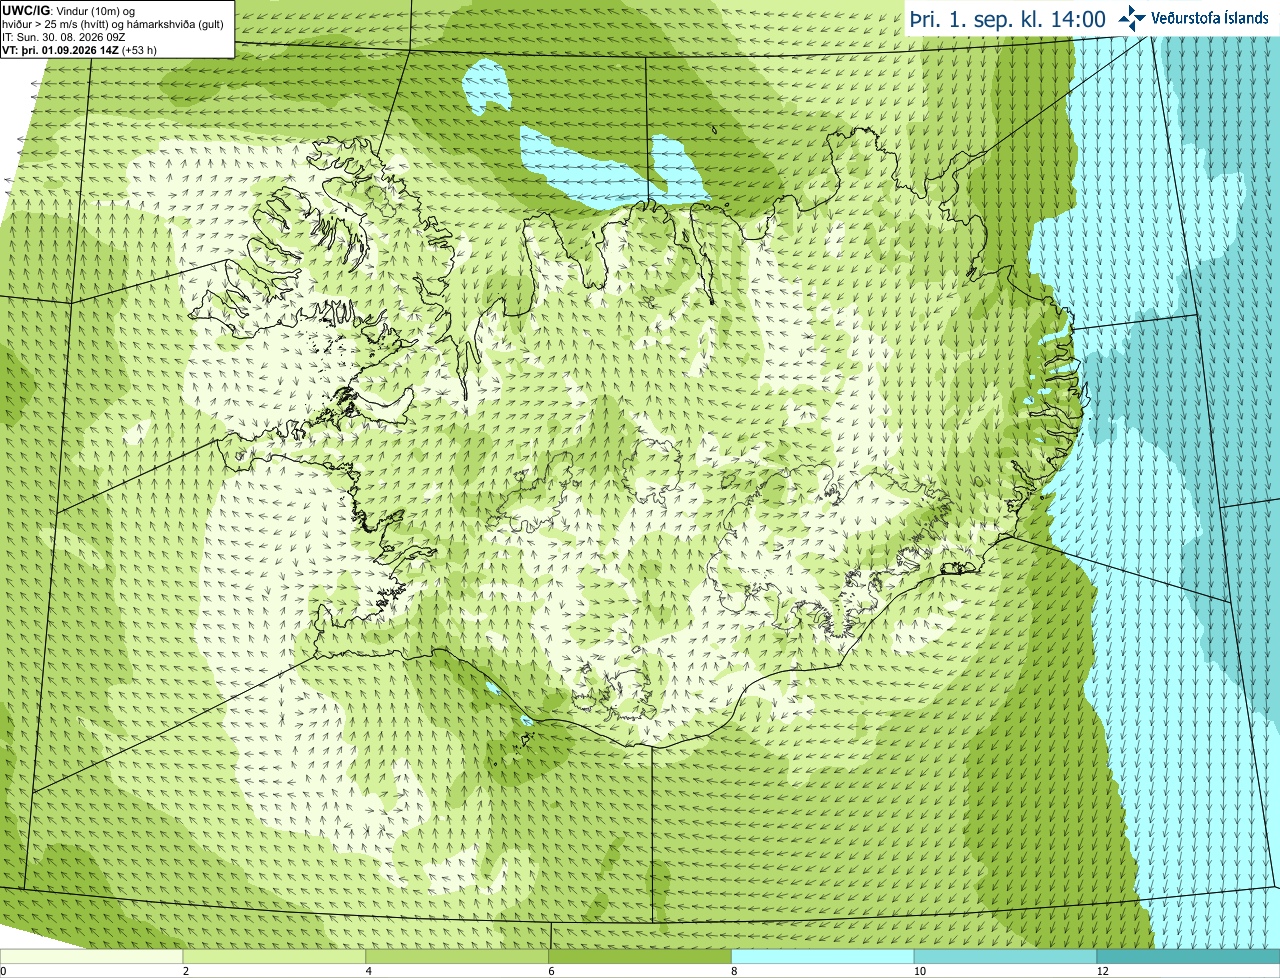Click the light cyan wind patch north of Iceland
Image resolution: width=1280 pixels, height=978 pixels.
[x=610, y=165]
